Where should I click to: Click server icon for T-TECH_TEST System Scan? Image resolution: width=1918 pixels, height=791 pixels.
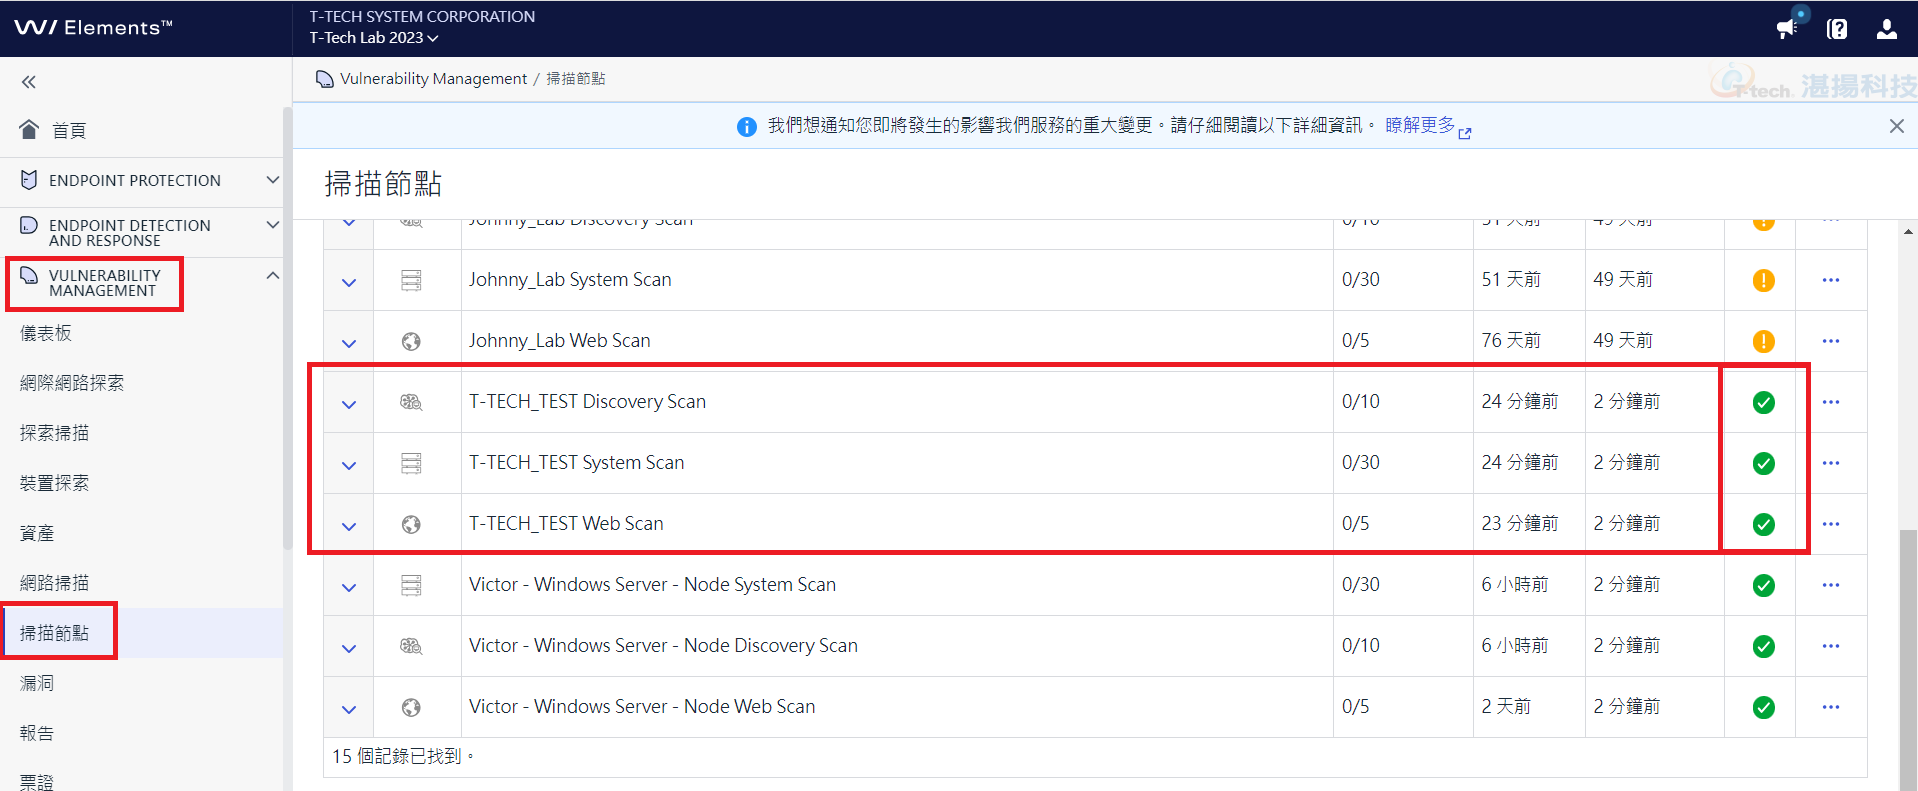[411, 463]
